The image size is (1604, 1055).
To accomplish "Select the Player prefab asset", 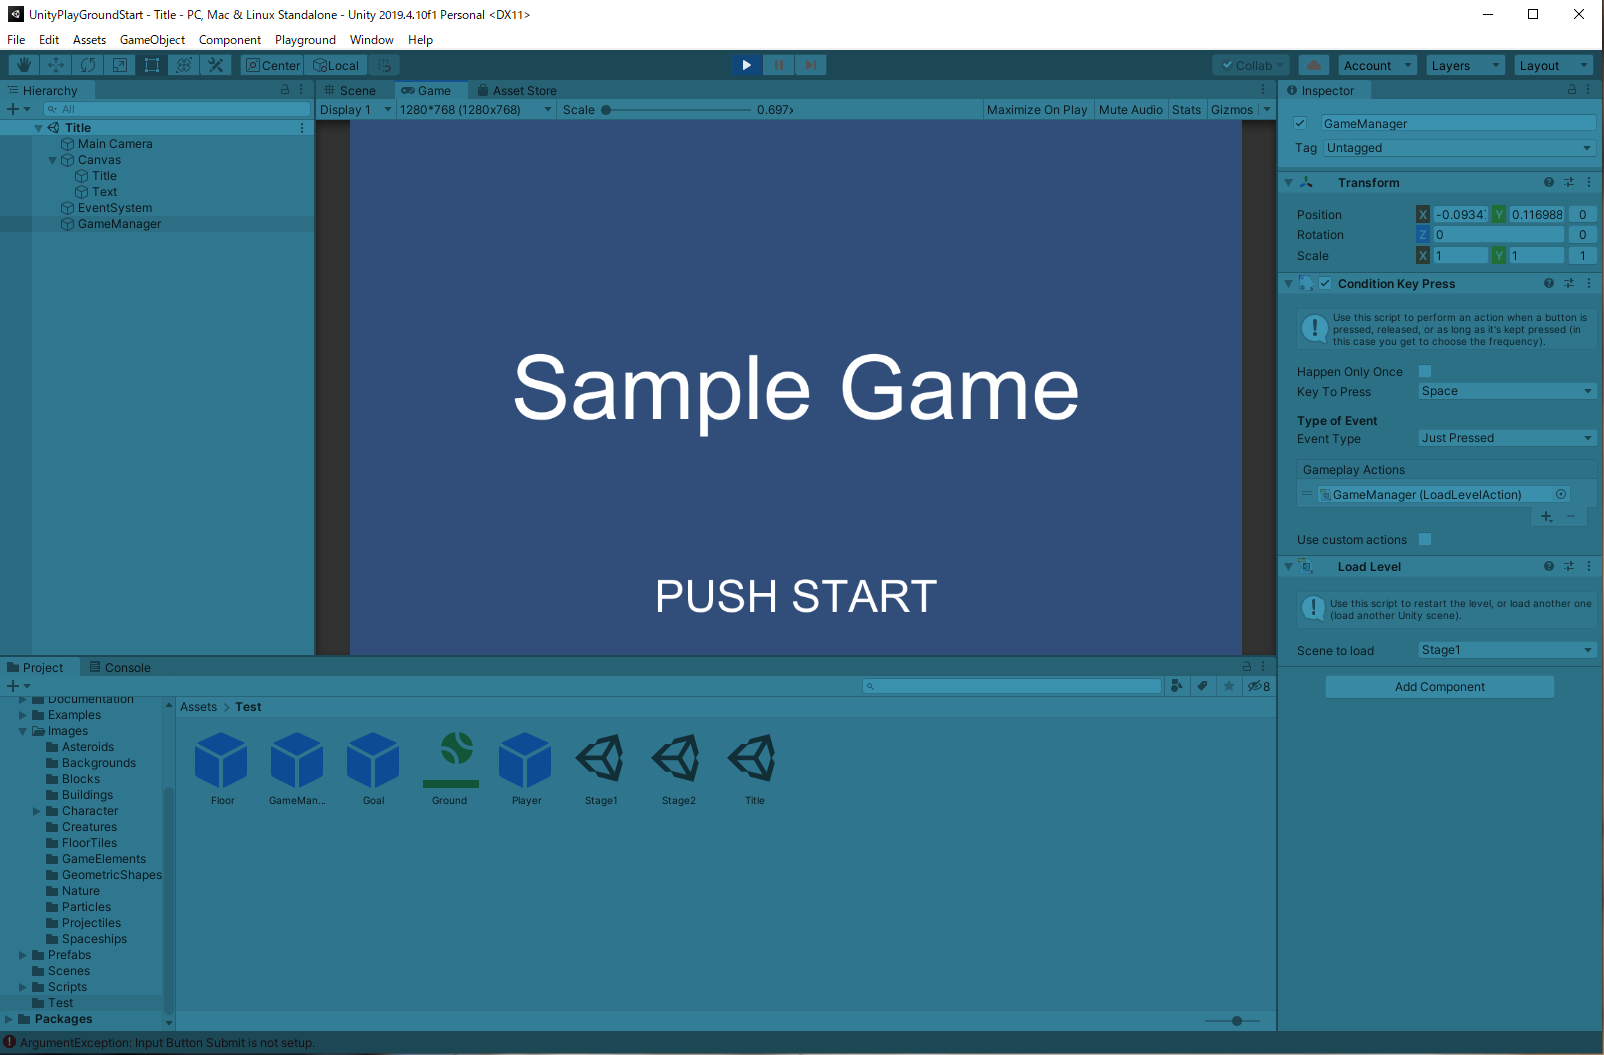I will [x=526, y=769].
